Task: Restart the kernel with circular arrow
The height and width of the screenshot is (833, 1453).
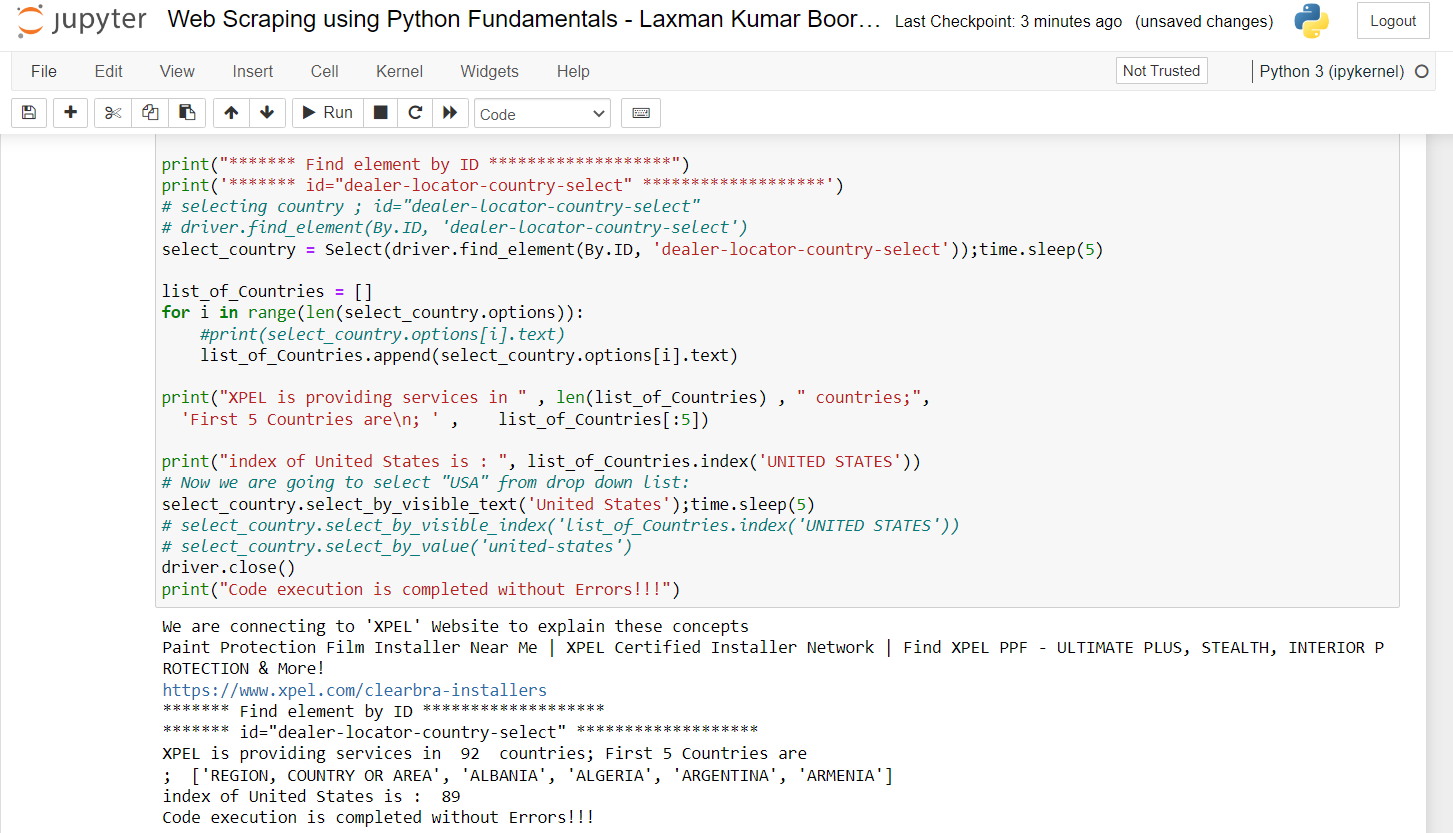Action: coord(415,113)
